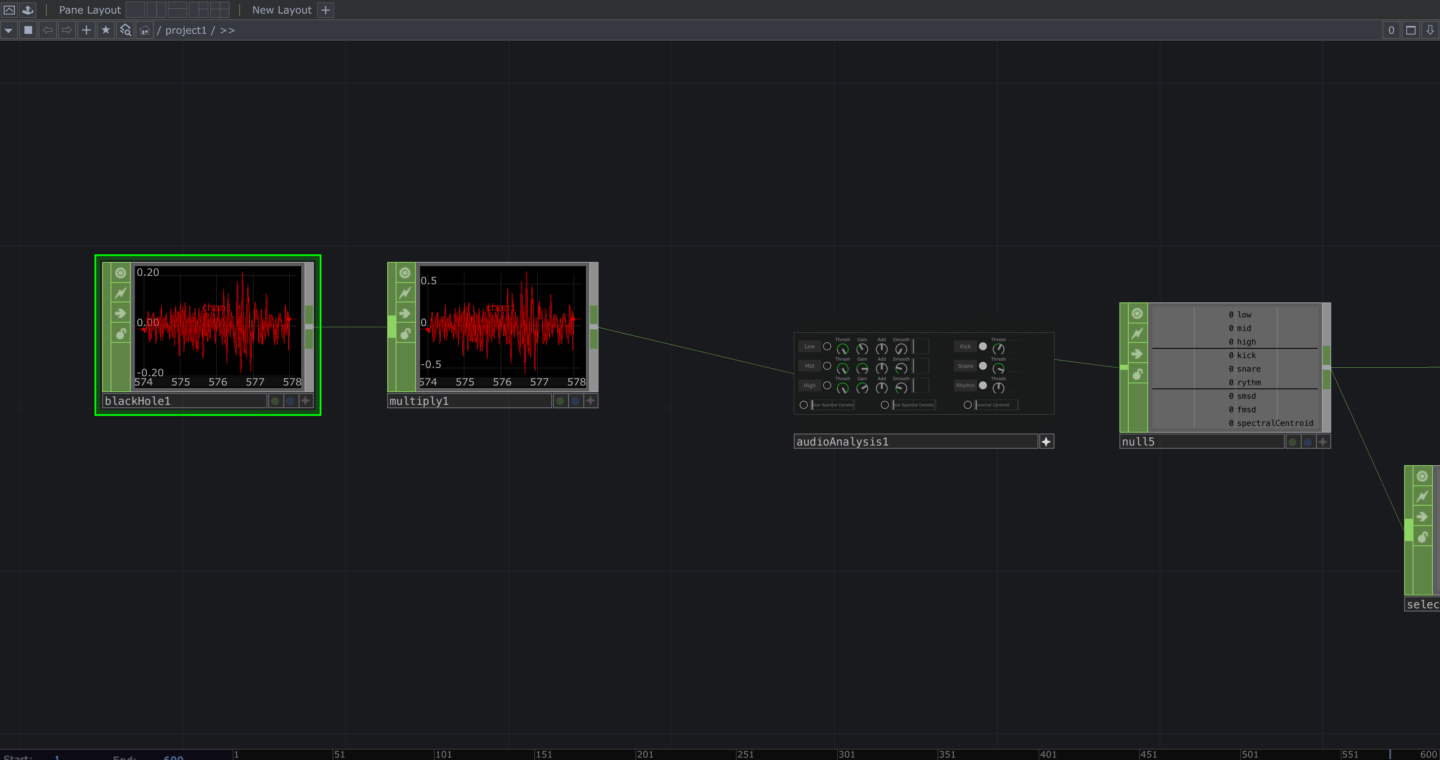Click the bypass arrow flag on multiply1
The height and width of the screenshot is (760, 1440).
405,313
